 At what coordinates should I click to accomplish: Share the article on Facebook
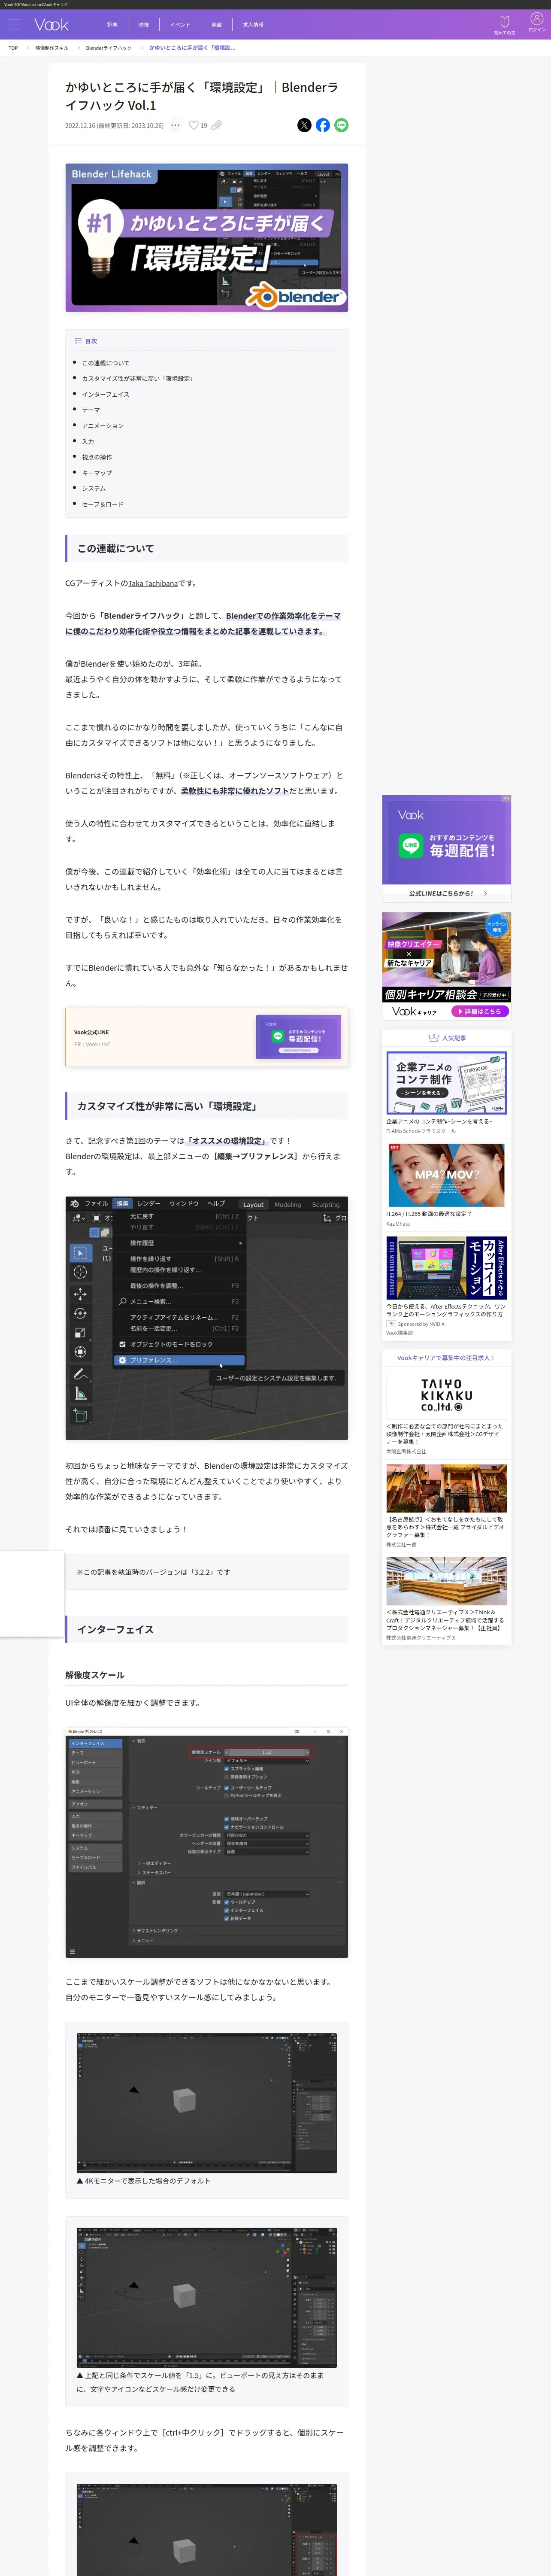pyautogui.click(x=323, y=125)
